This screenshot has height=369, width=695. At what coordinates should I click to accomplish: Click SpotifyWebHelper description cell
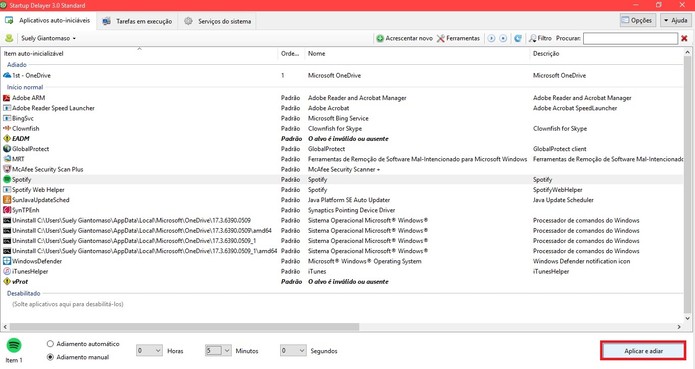click(558, 190)
